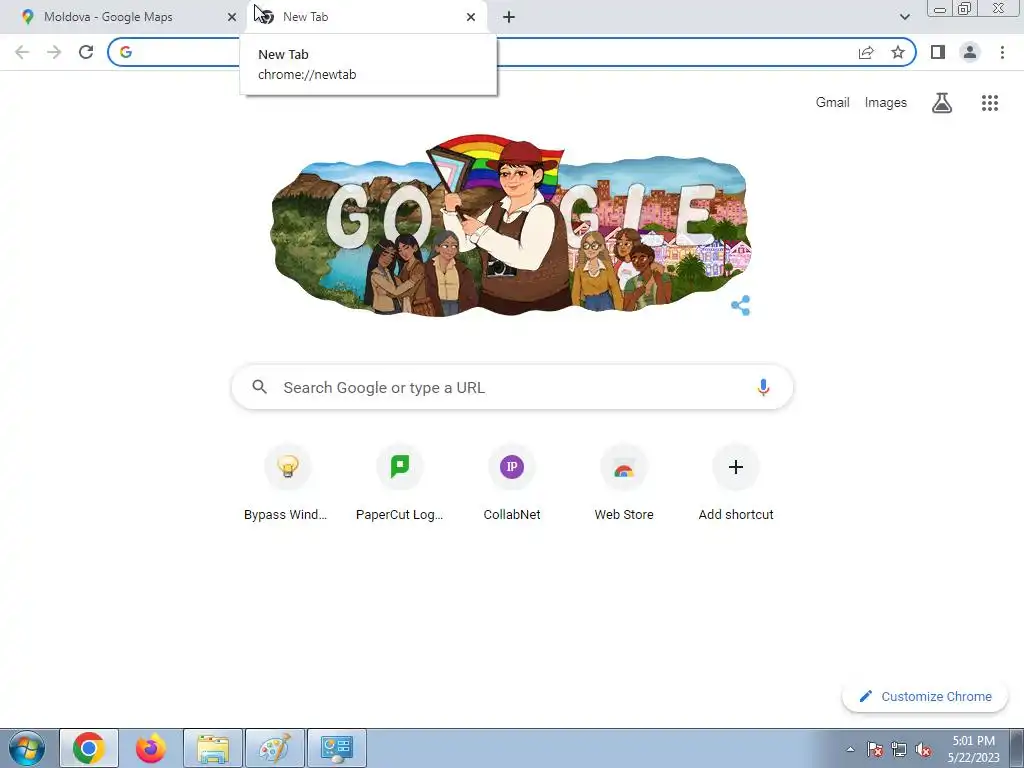
Task: Click the Google Doodle image
Action: pos(511,227)
